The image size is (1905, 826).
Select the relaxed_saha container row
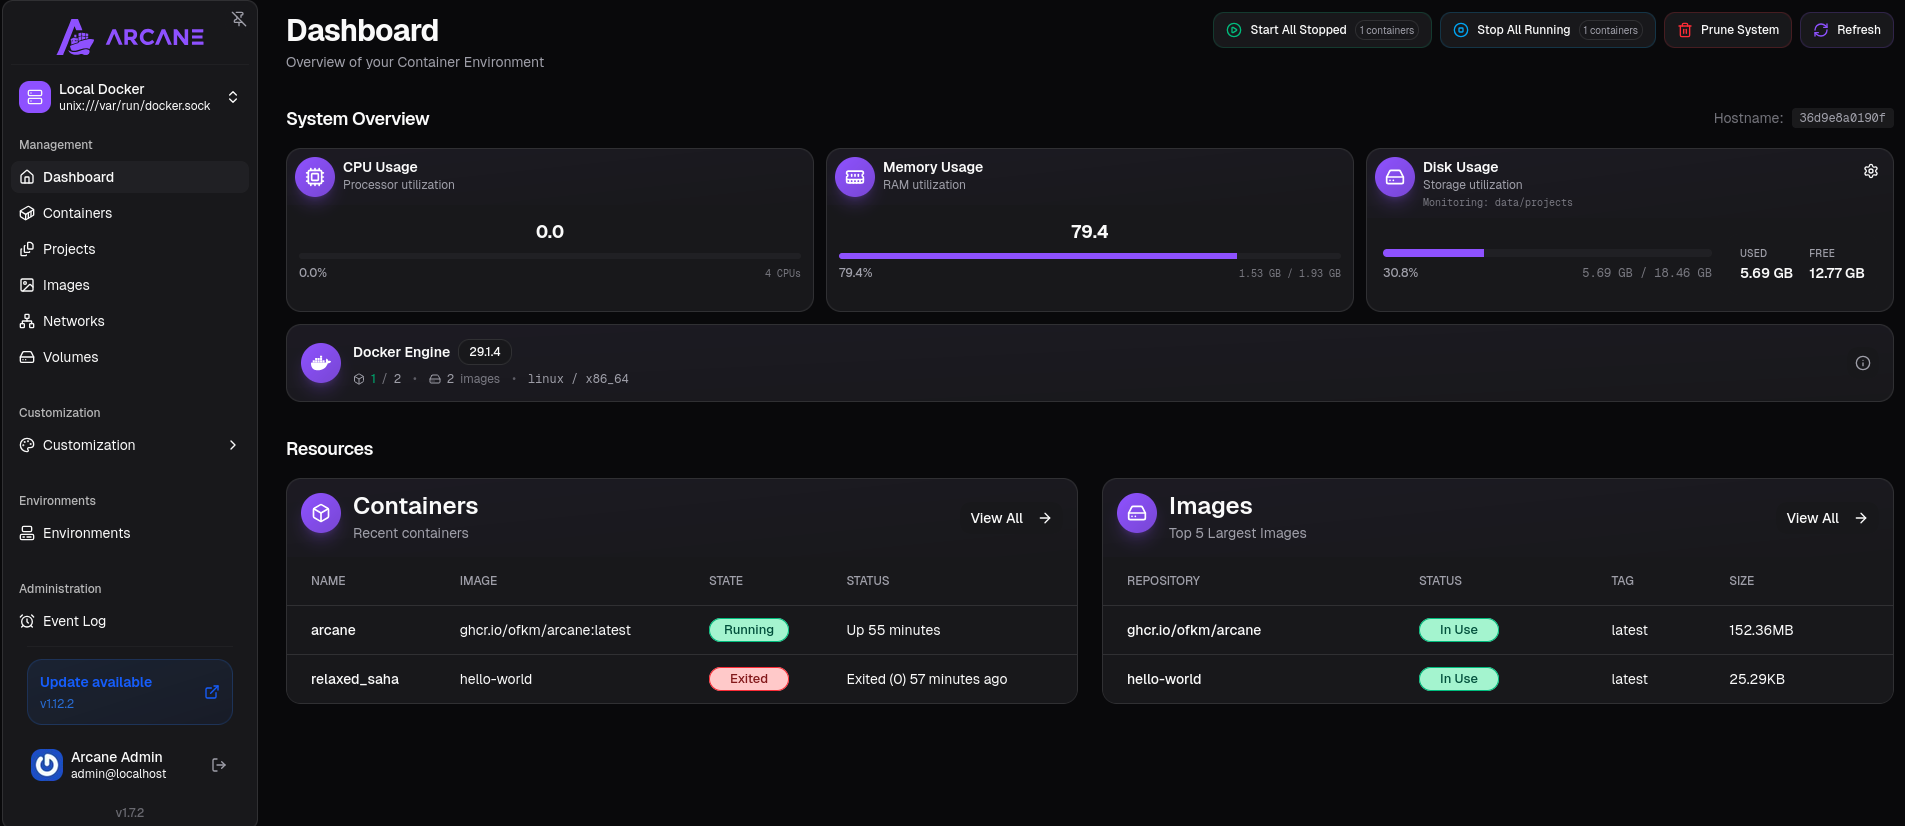(x=355, y=679)
